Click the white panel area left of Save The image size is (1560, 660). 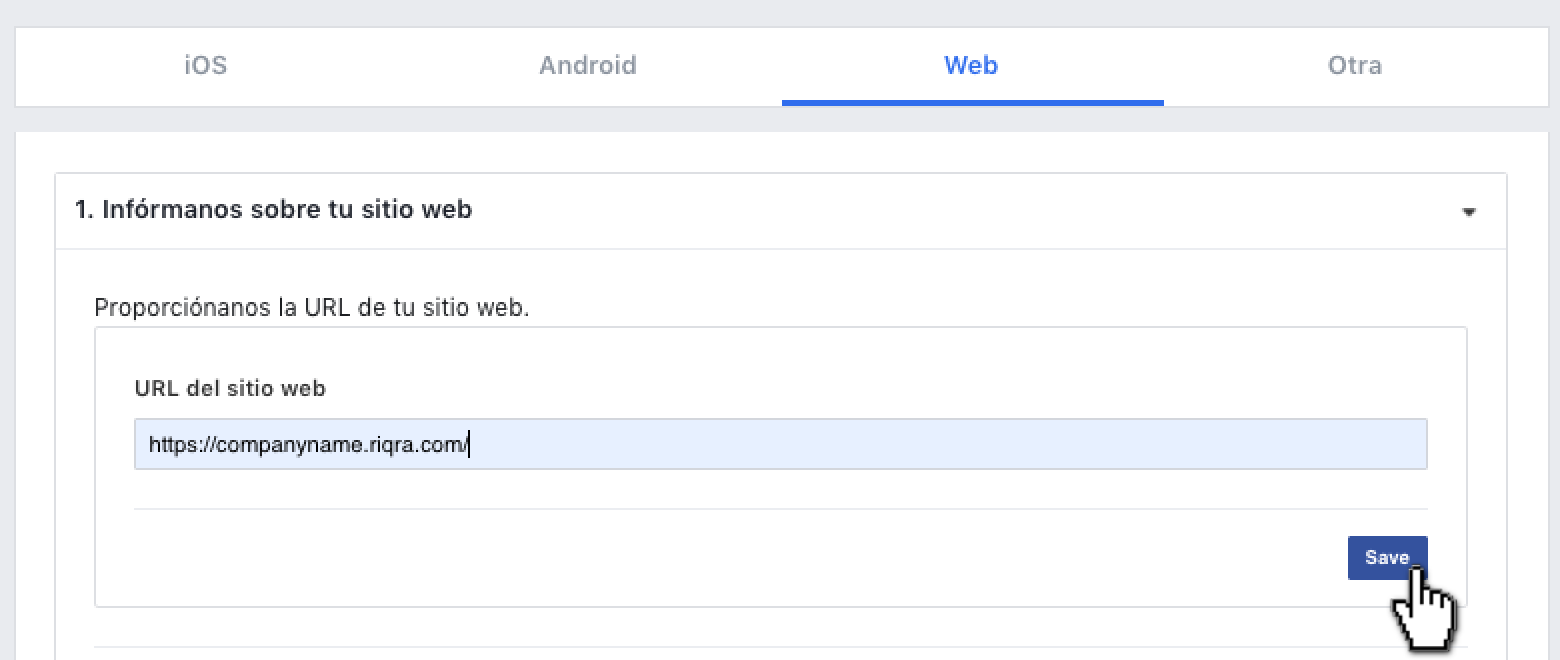740,558
